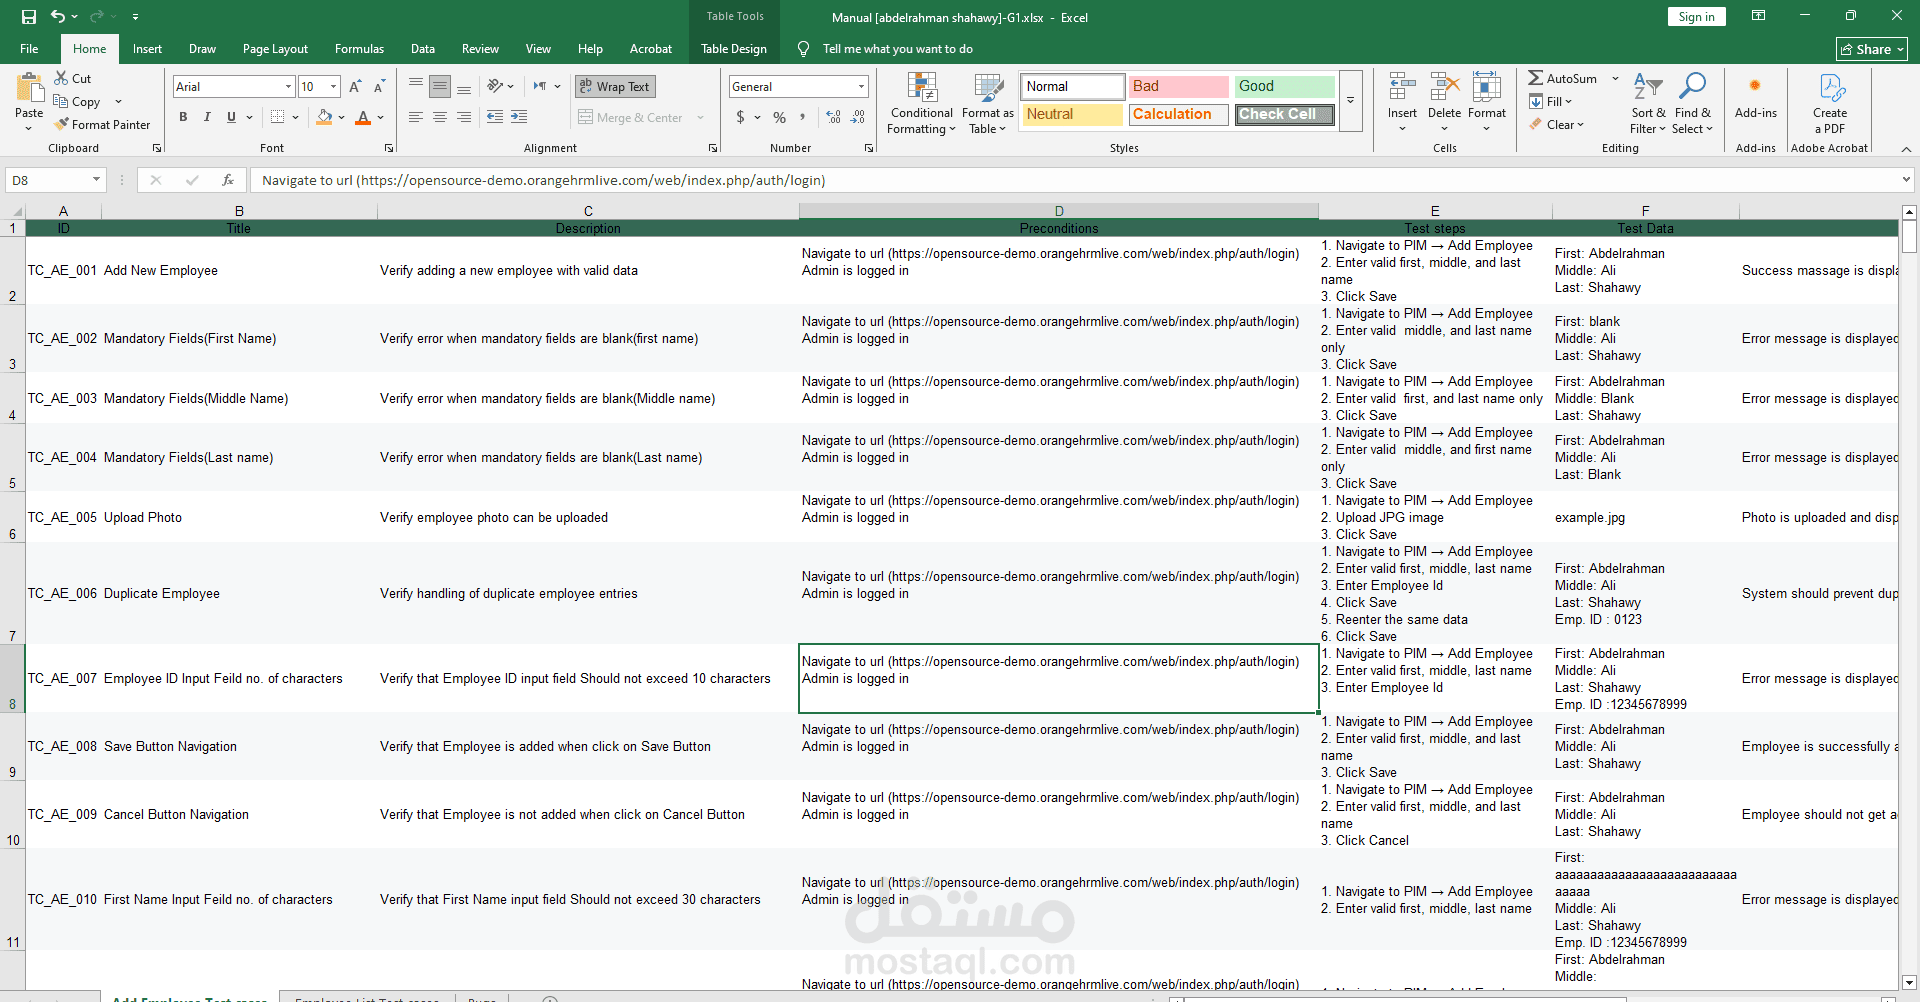Open the Add-ins pane

point(1756,97)
